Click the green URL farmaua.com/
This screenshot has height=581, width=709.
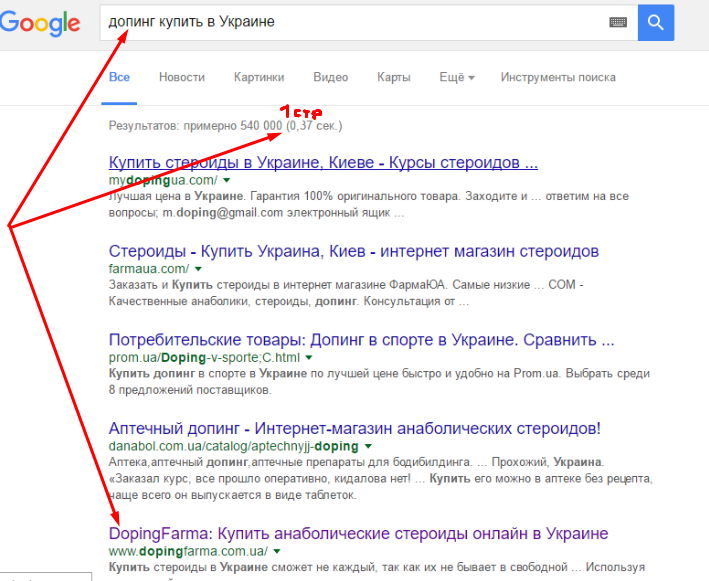149,269
